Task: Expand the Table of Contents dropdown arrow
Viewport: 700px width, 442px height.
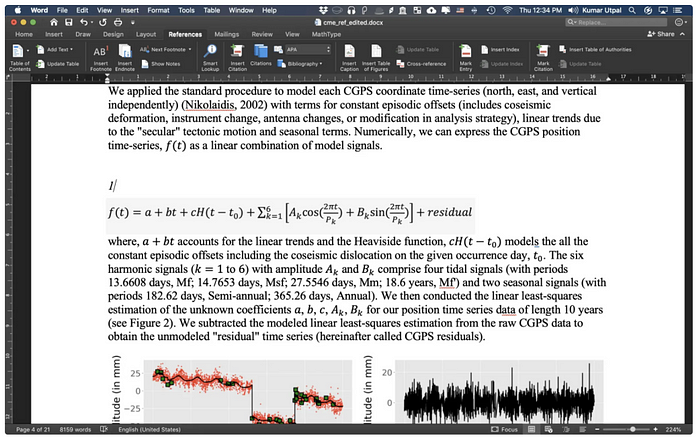Action: [x=28, y=50]
